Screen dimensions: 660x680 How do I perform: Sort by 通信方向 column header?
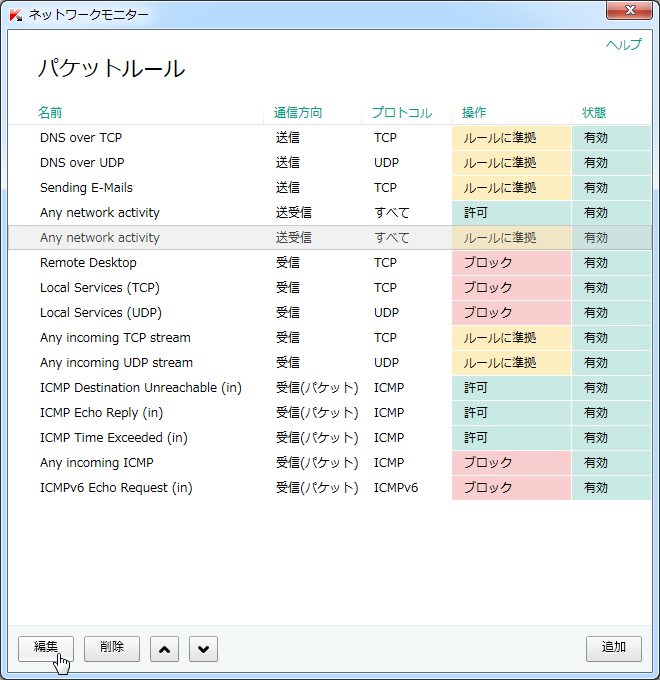coord(298,113)
